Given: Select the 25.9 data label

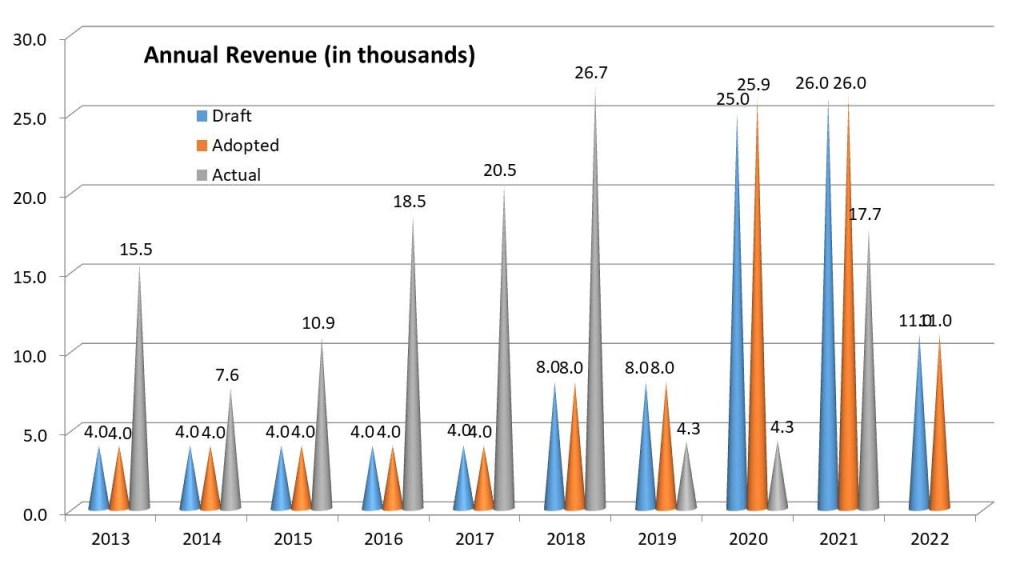Looking at the screenshot, I should 768,84.
